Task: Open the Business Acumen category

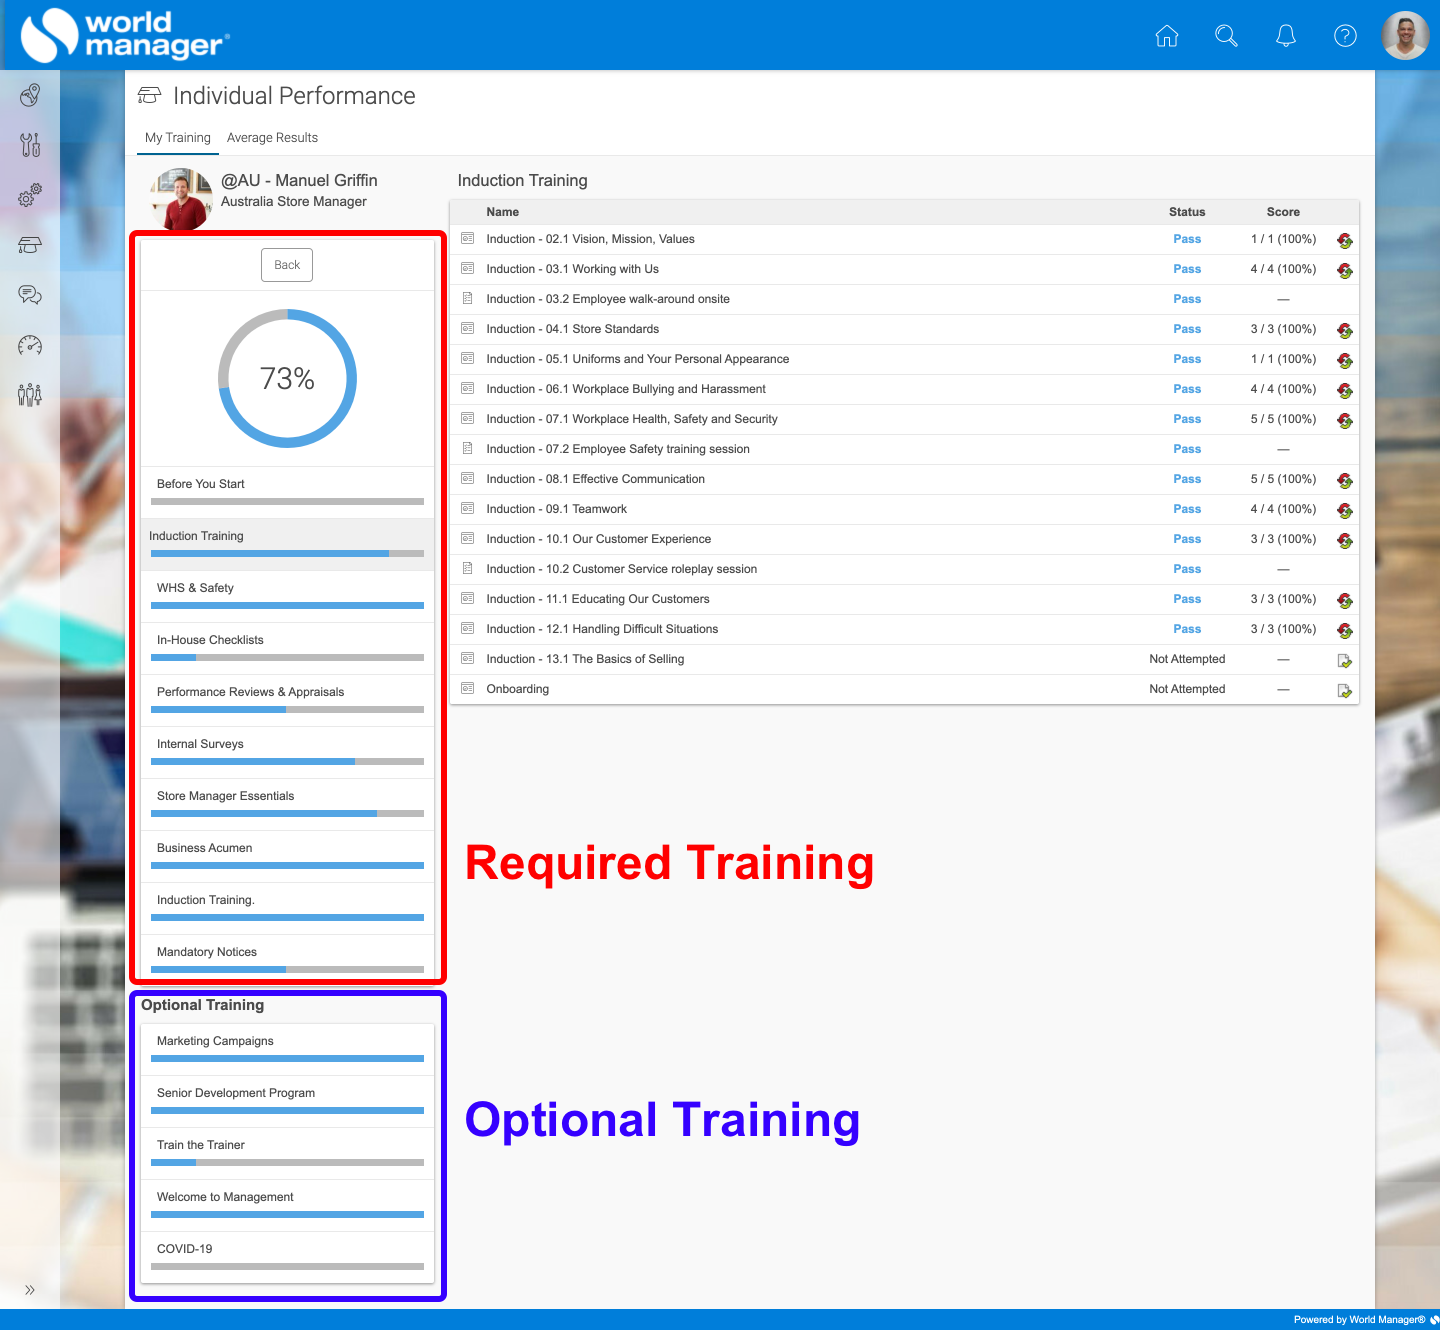Action: click(x=287, y=856)
